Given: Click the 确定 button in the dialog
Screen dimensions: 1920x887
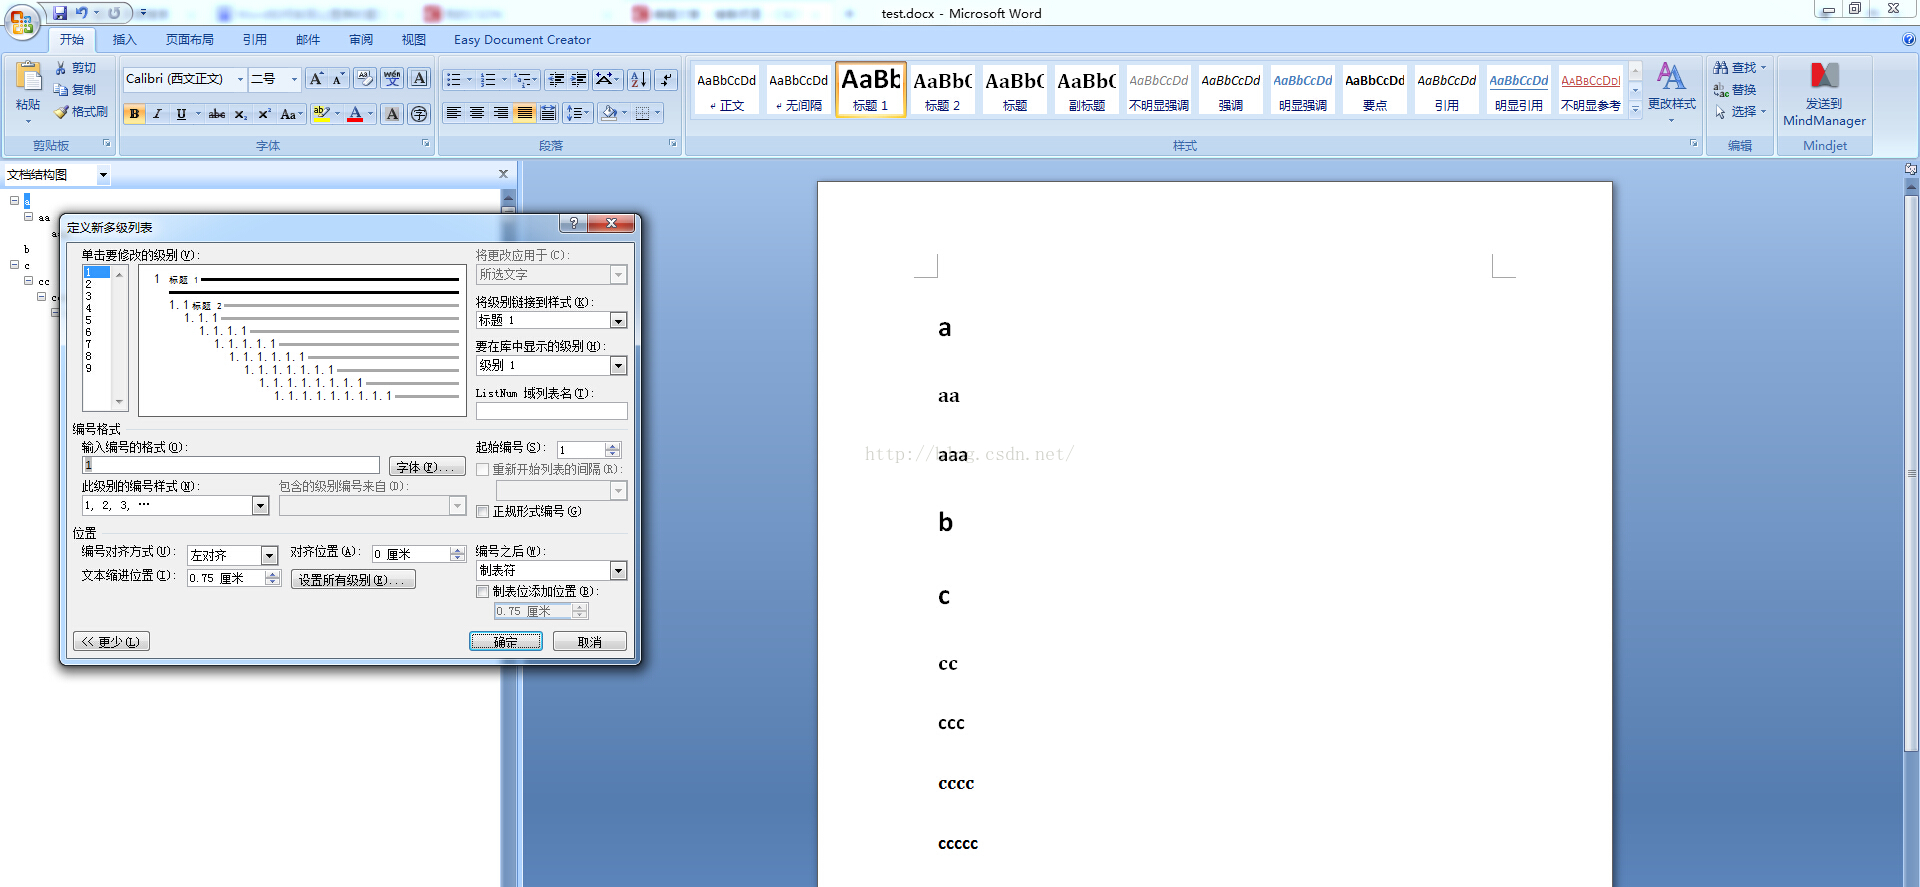Looking at the screenshot, I should [506, 642].
